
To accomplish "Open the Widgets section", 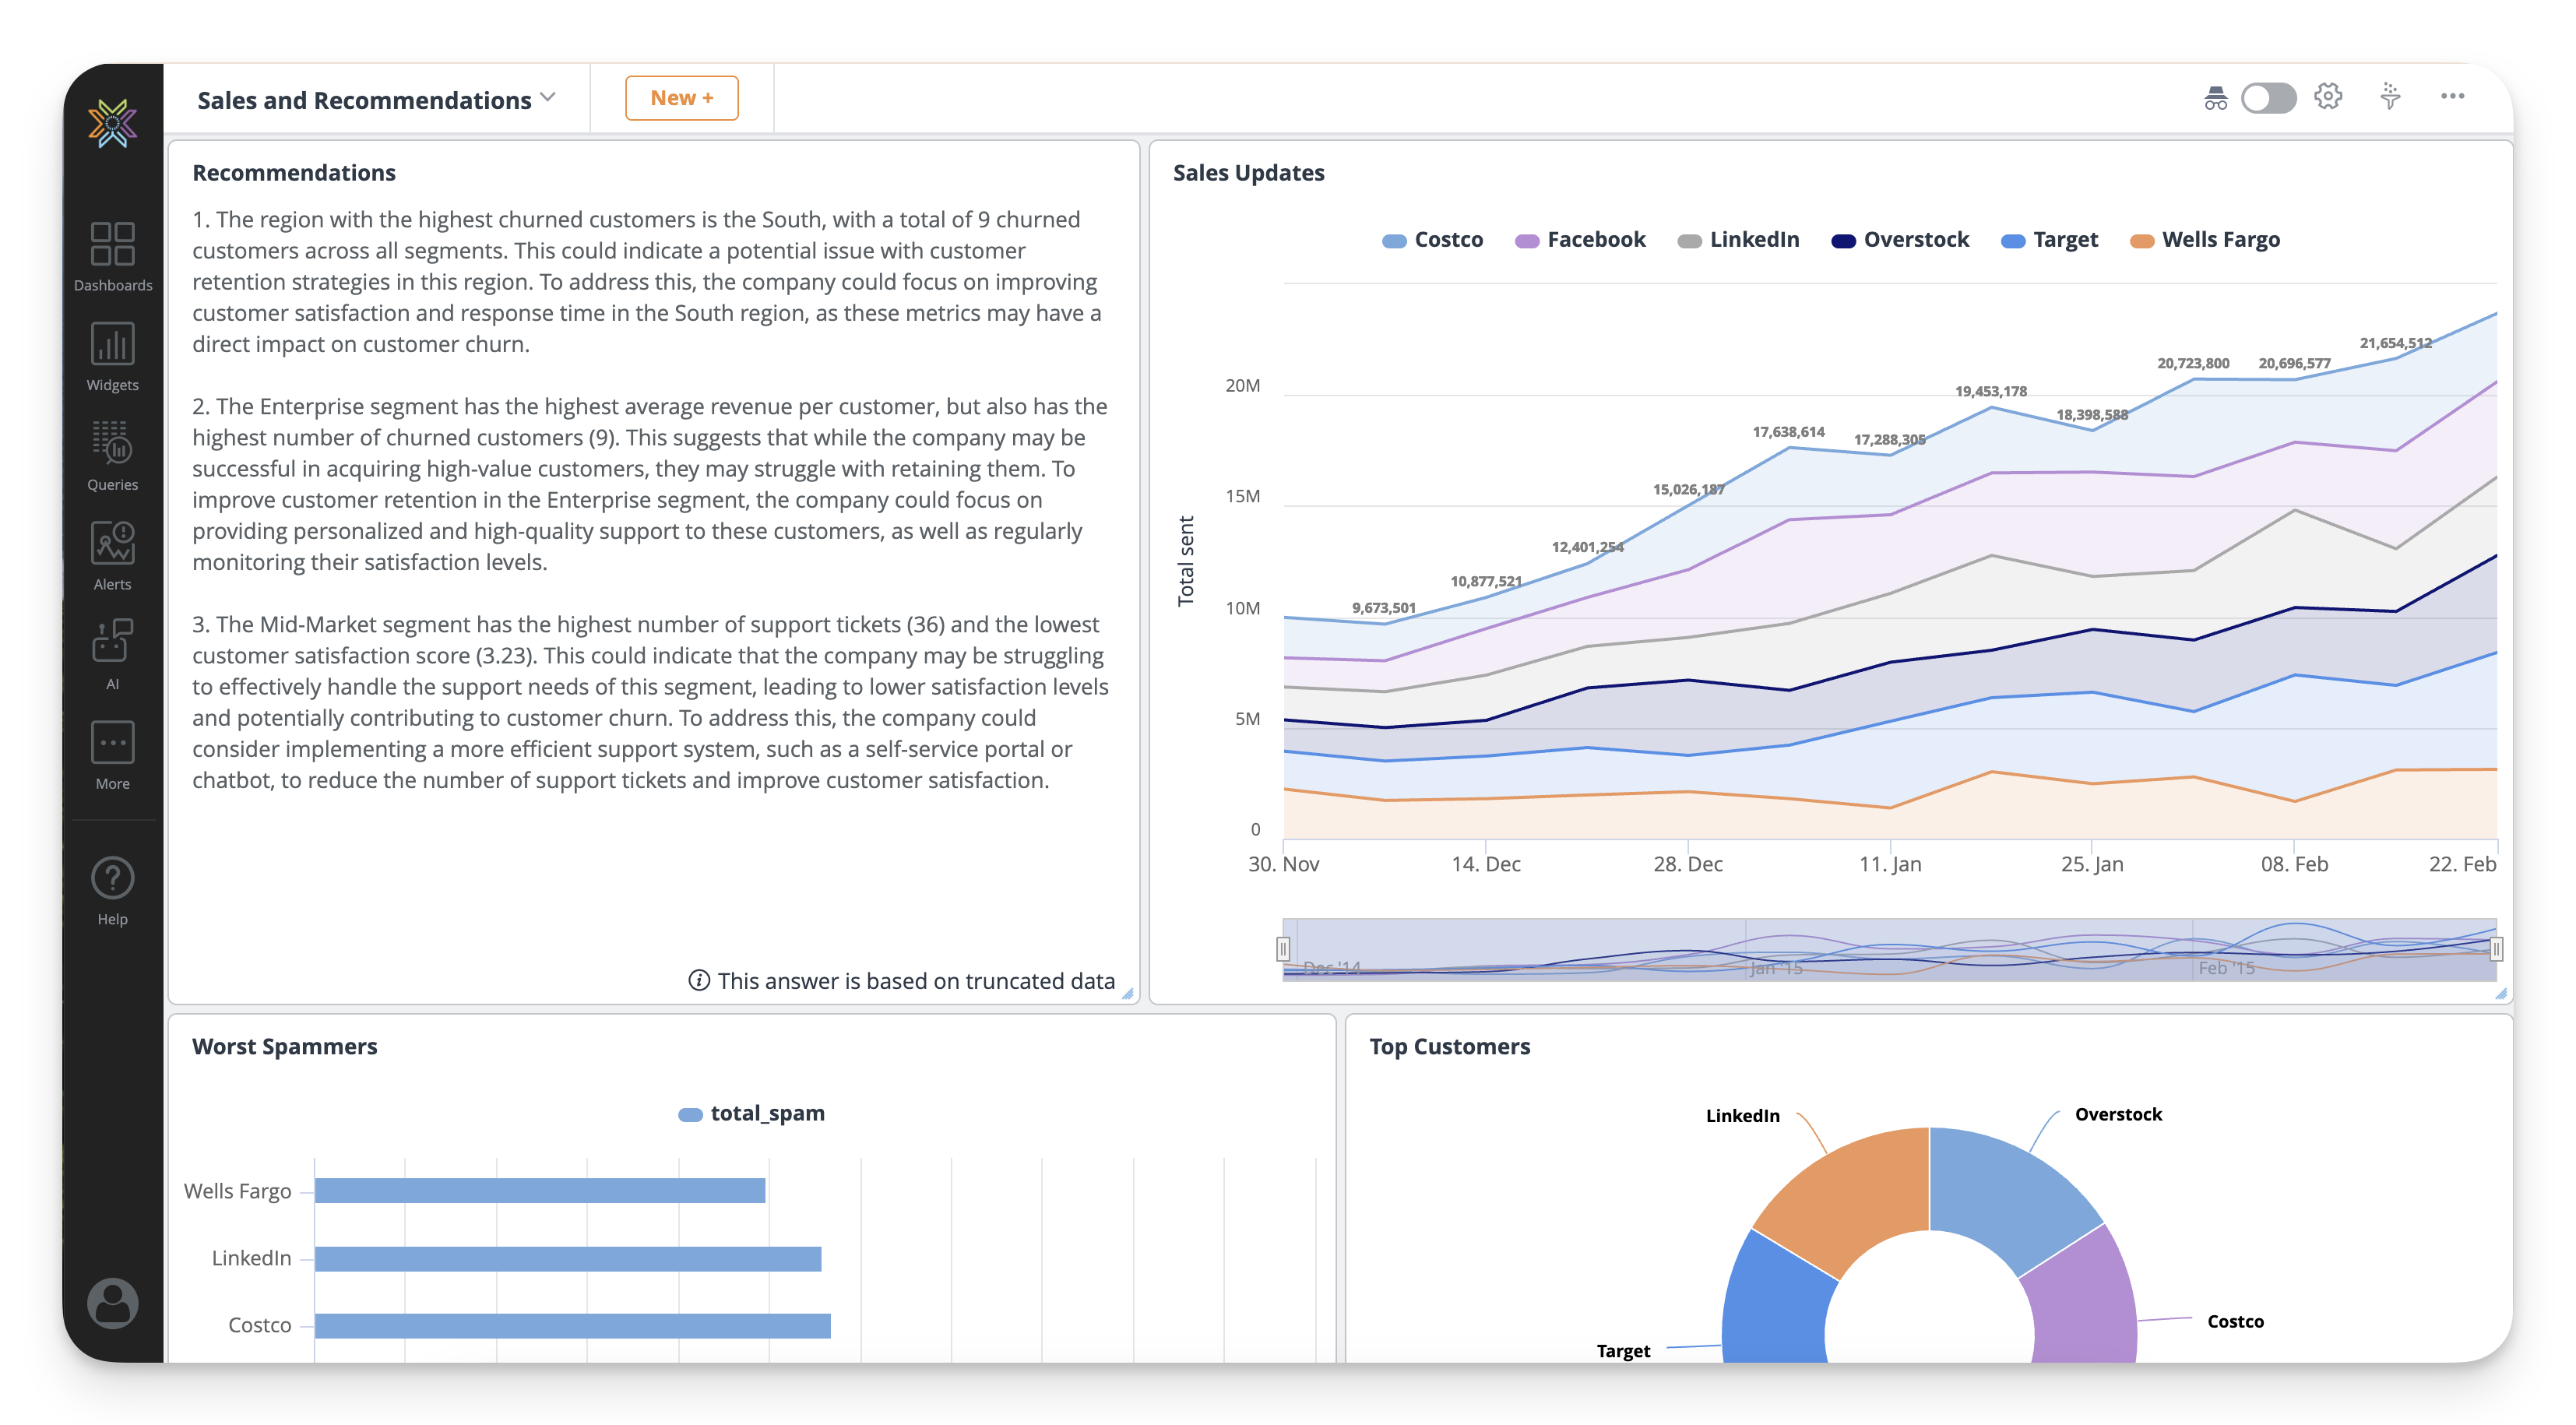I will (112, 356).
